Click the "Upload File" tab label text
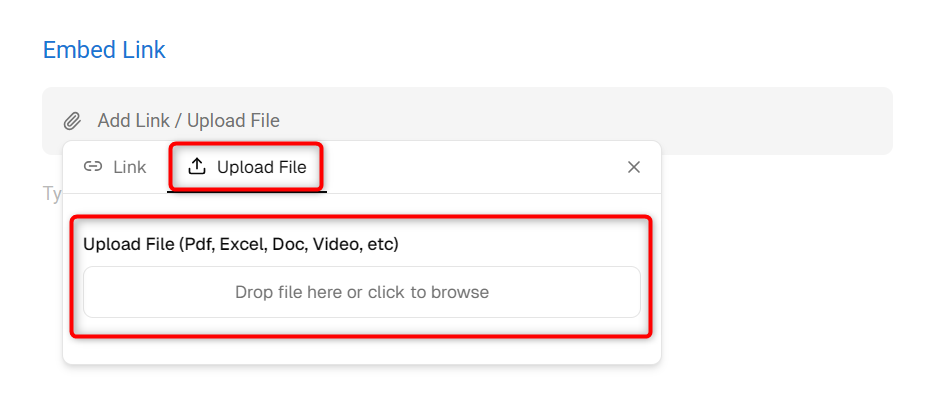Image resolution: width=926 pixels, height=415 pixels. pos(262,167)
